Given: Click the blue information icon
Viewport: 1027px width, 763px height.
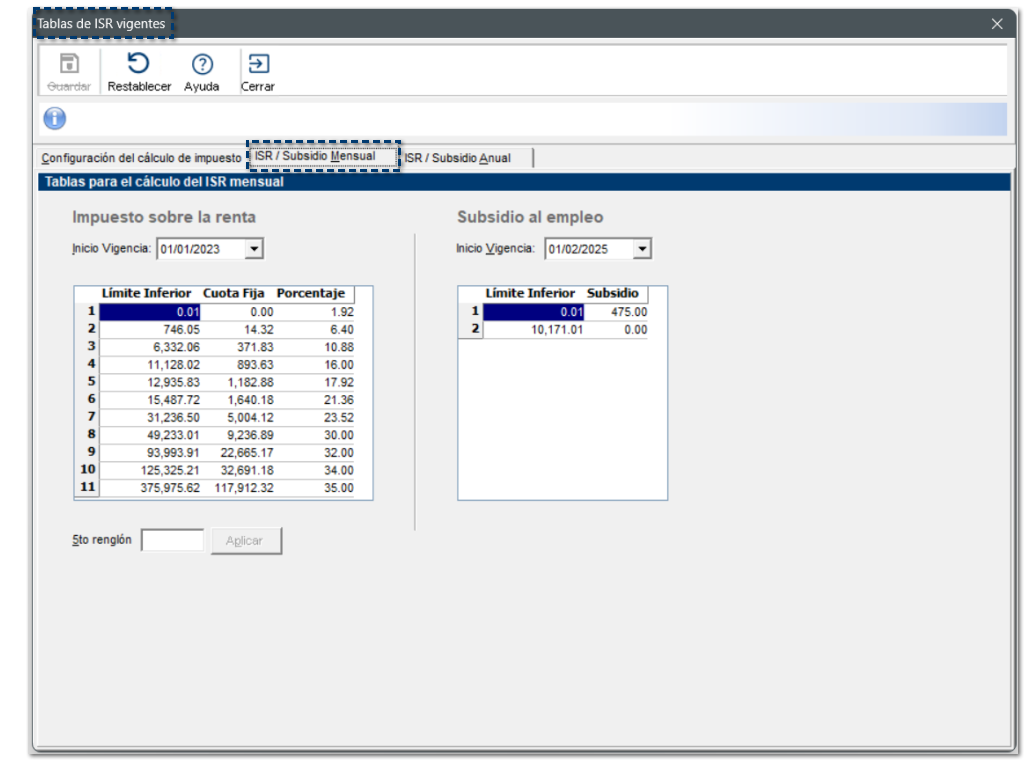Looking at the screenshot, I should [54, 119].
